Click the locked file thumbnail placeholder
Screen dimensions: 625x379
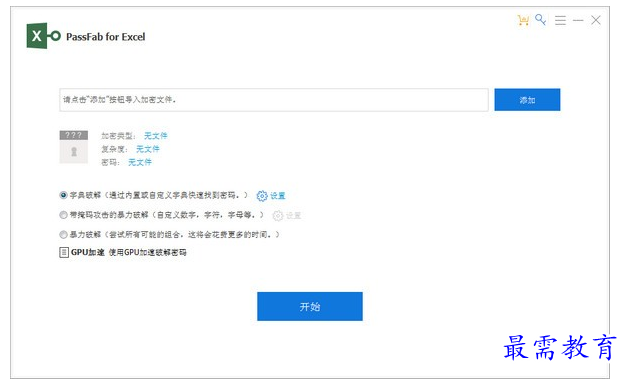click(74, 147)
